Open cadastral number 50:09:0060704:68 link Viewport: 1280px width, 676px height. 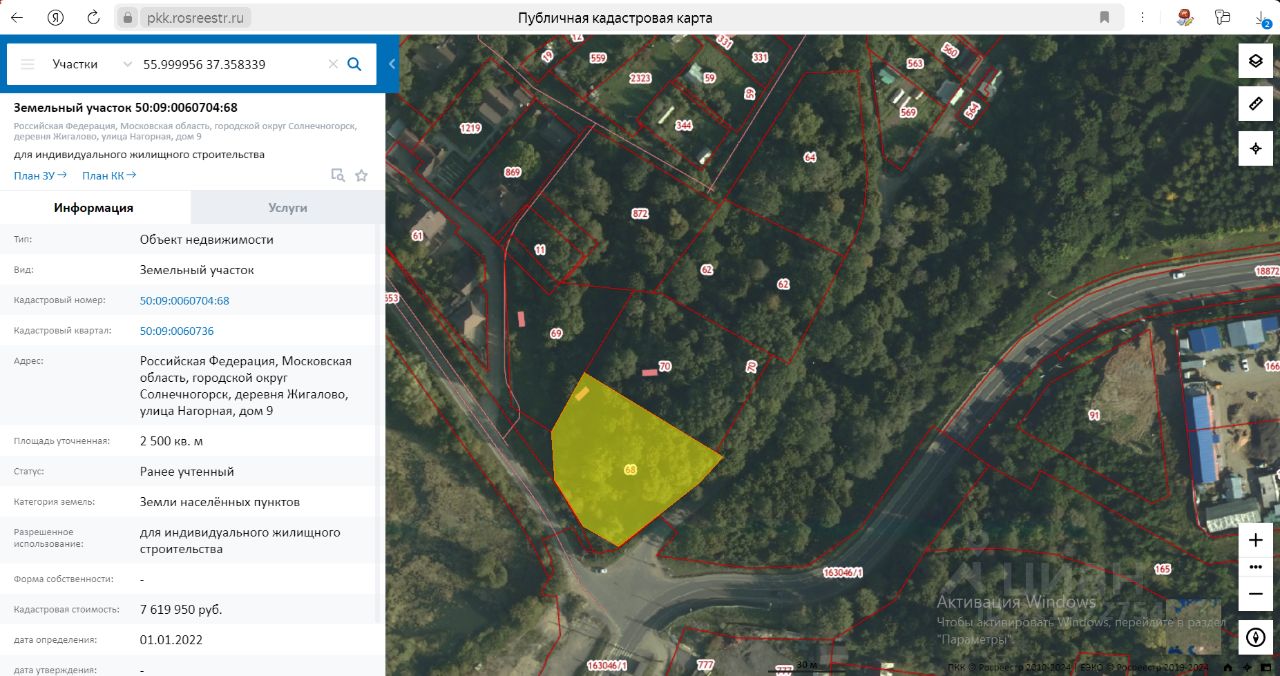[185, 301]
